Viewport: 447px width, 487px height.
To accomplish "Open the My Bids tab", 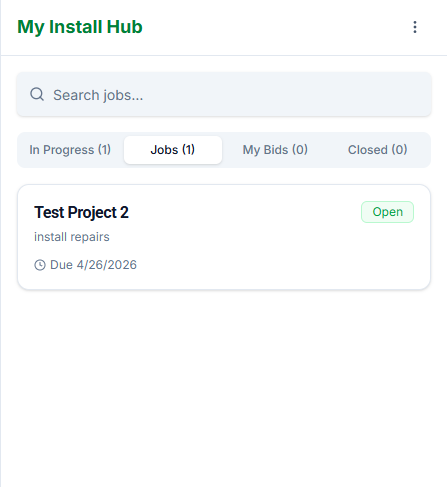I will click(275, 150).
